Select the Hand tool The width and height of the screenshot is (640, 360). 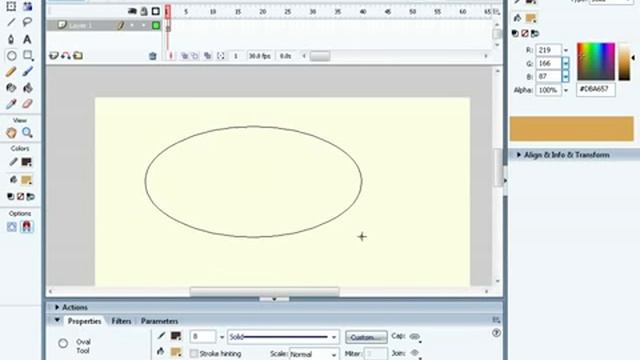point(11,133)
